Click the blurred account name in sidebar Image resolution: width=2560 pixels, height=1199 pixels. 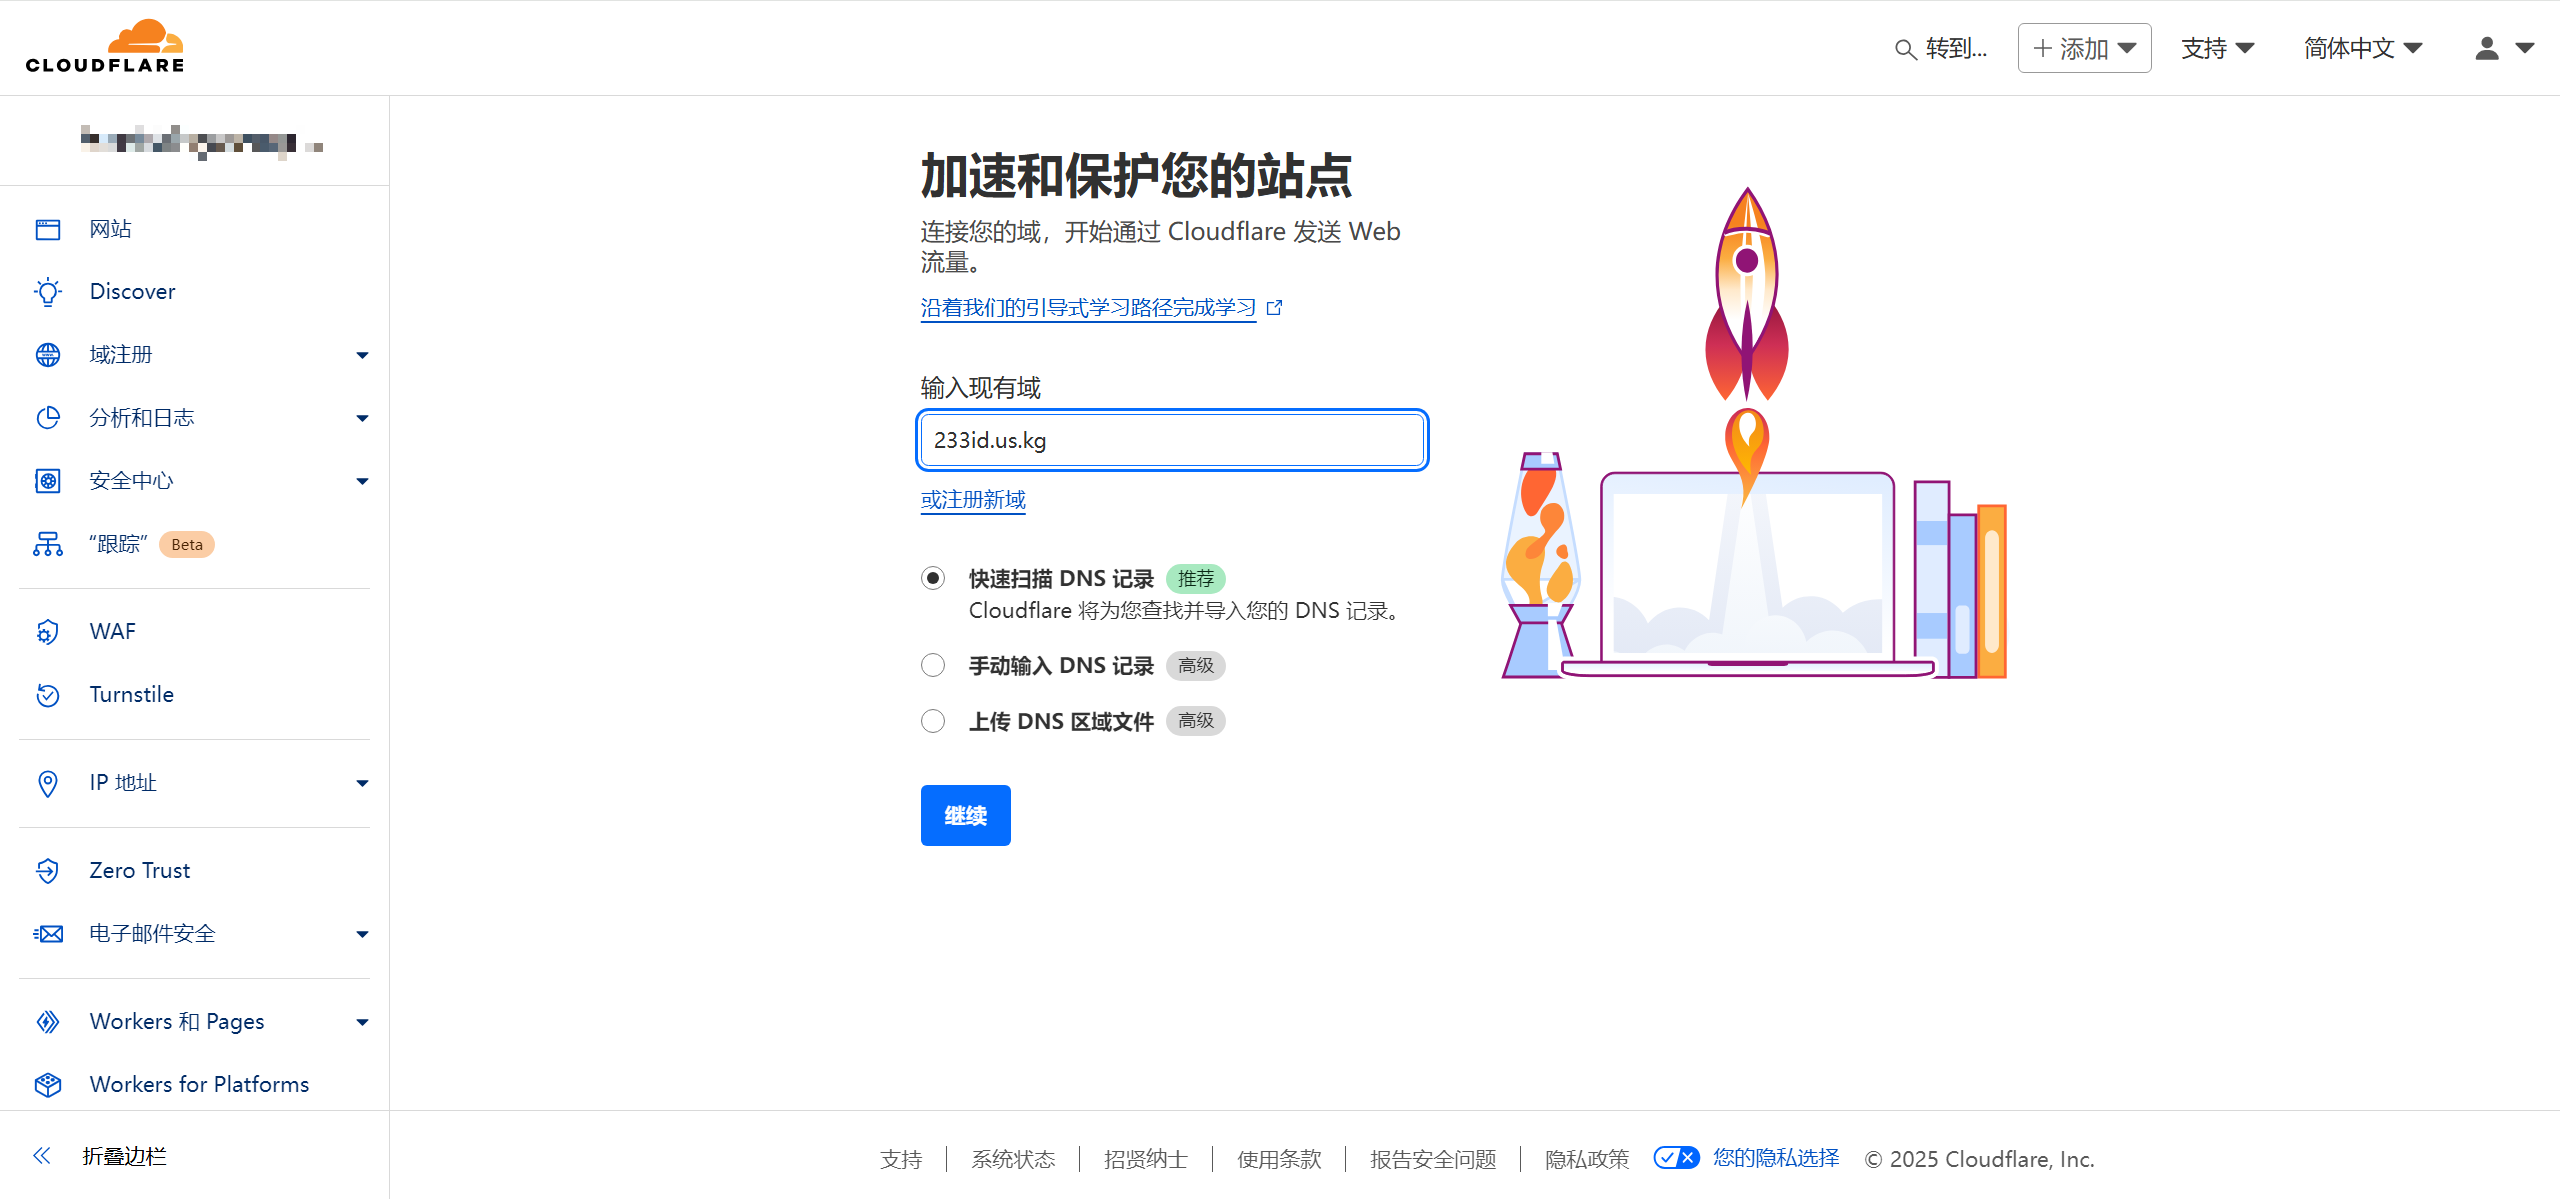tap(201, 141)
